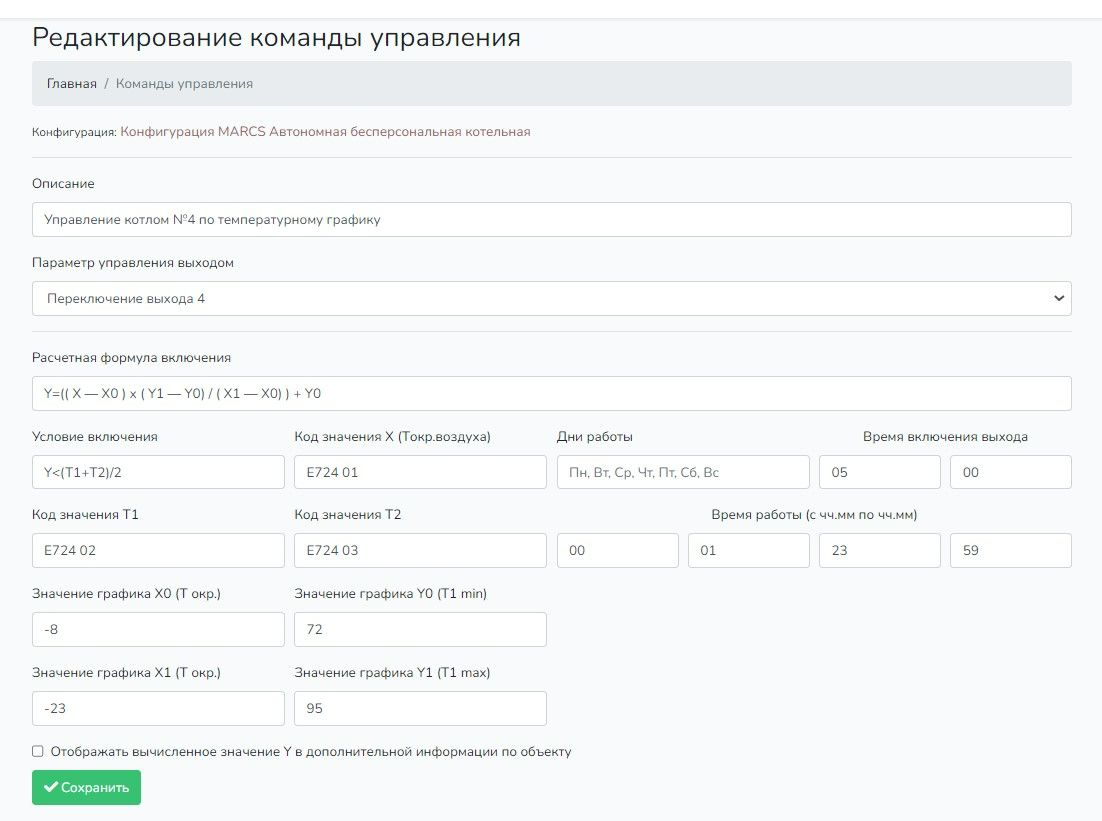Viewport: 1102px width, 821px height.
Task: Go to the Главная breadcrumb link
Action: (72, 84)
